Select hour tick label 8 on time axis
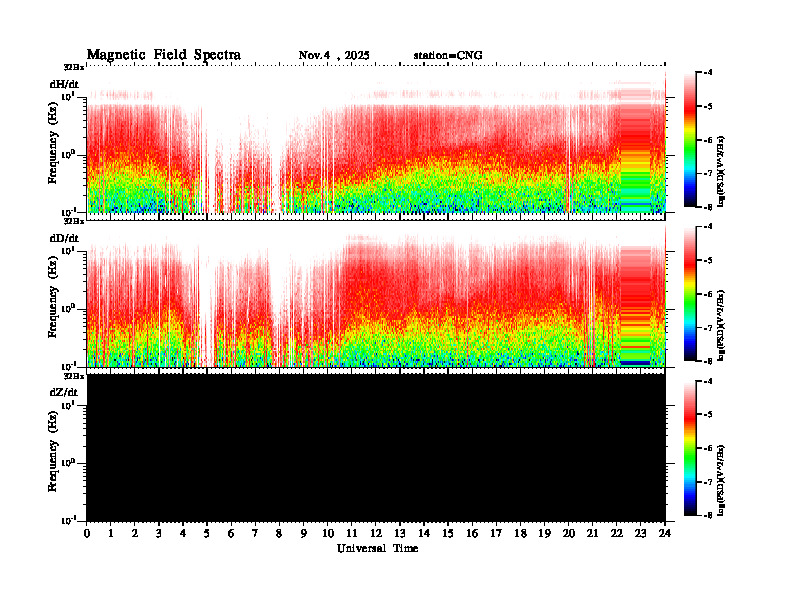Viewport: 792px width, 612px height. [x=279, y=533]
